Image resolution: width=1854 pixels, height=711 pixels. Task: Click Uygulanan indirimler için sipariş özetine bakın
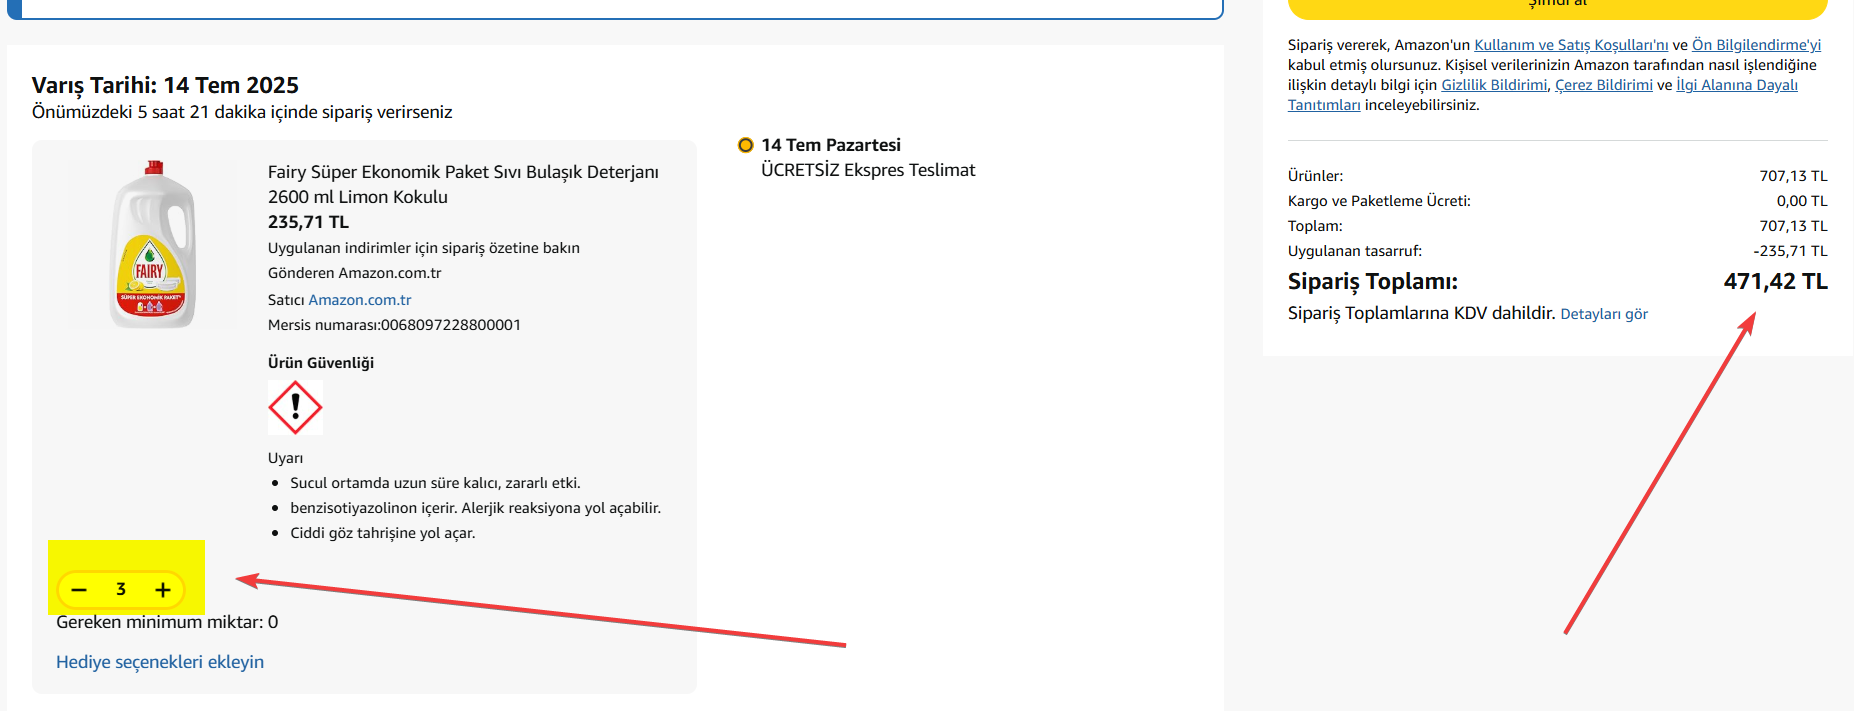click(x=424, y=248)
